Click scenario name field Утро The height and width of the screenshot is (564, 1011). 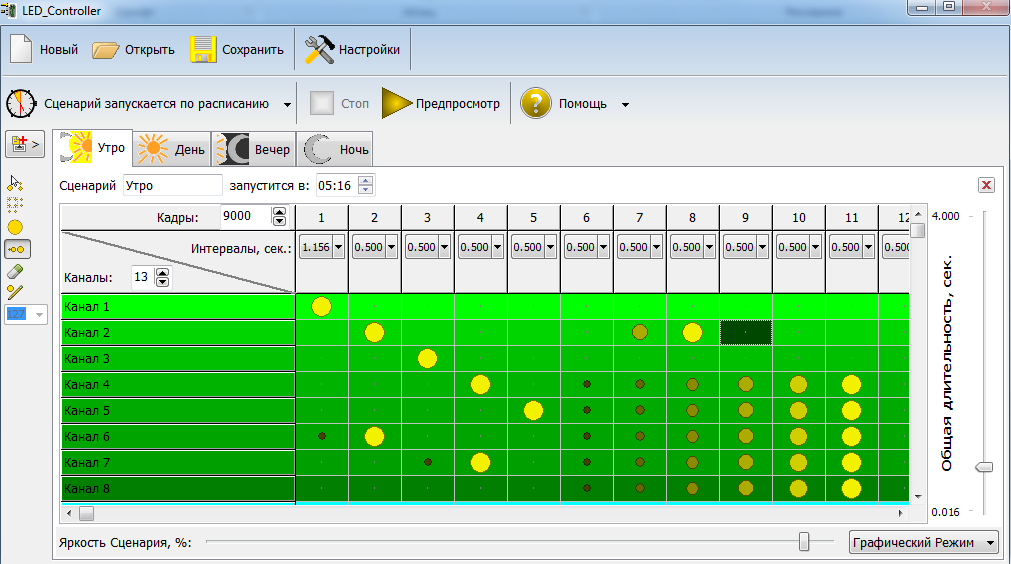(172, 186)
